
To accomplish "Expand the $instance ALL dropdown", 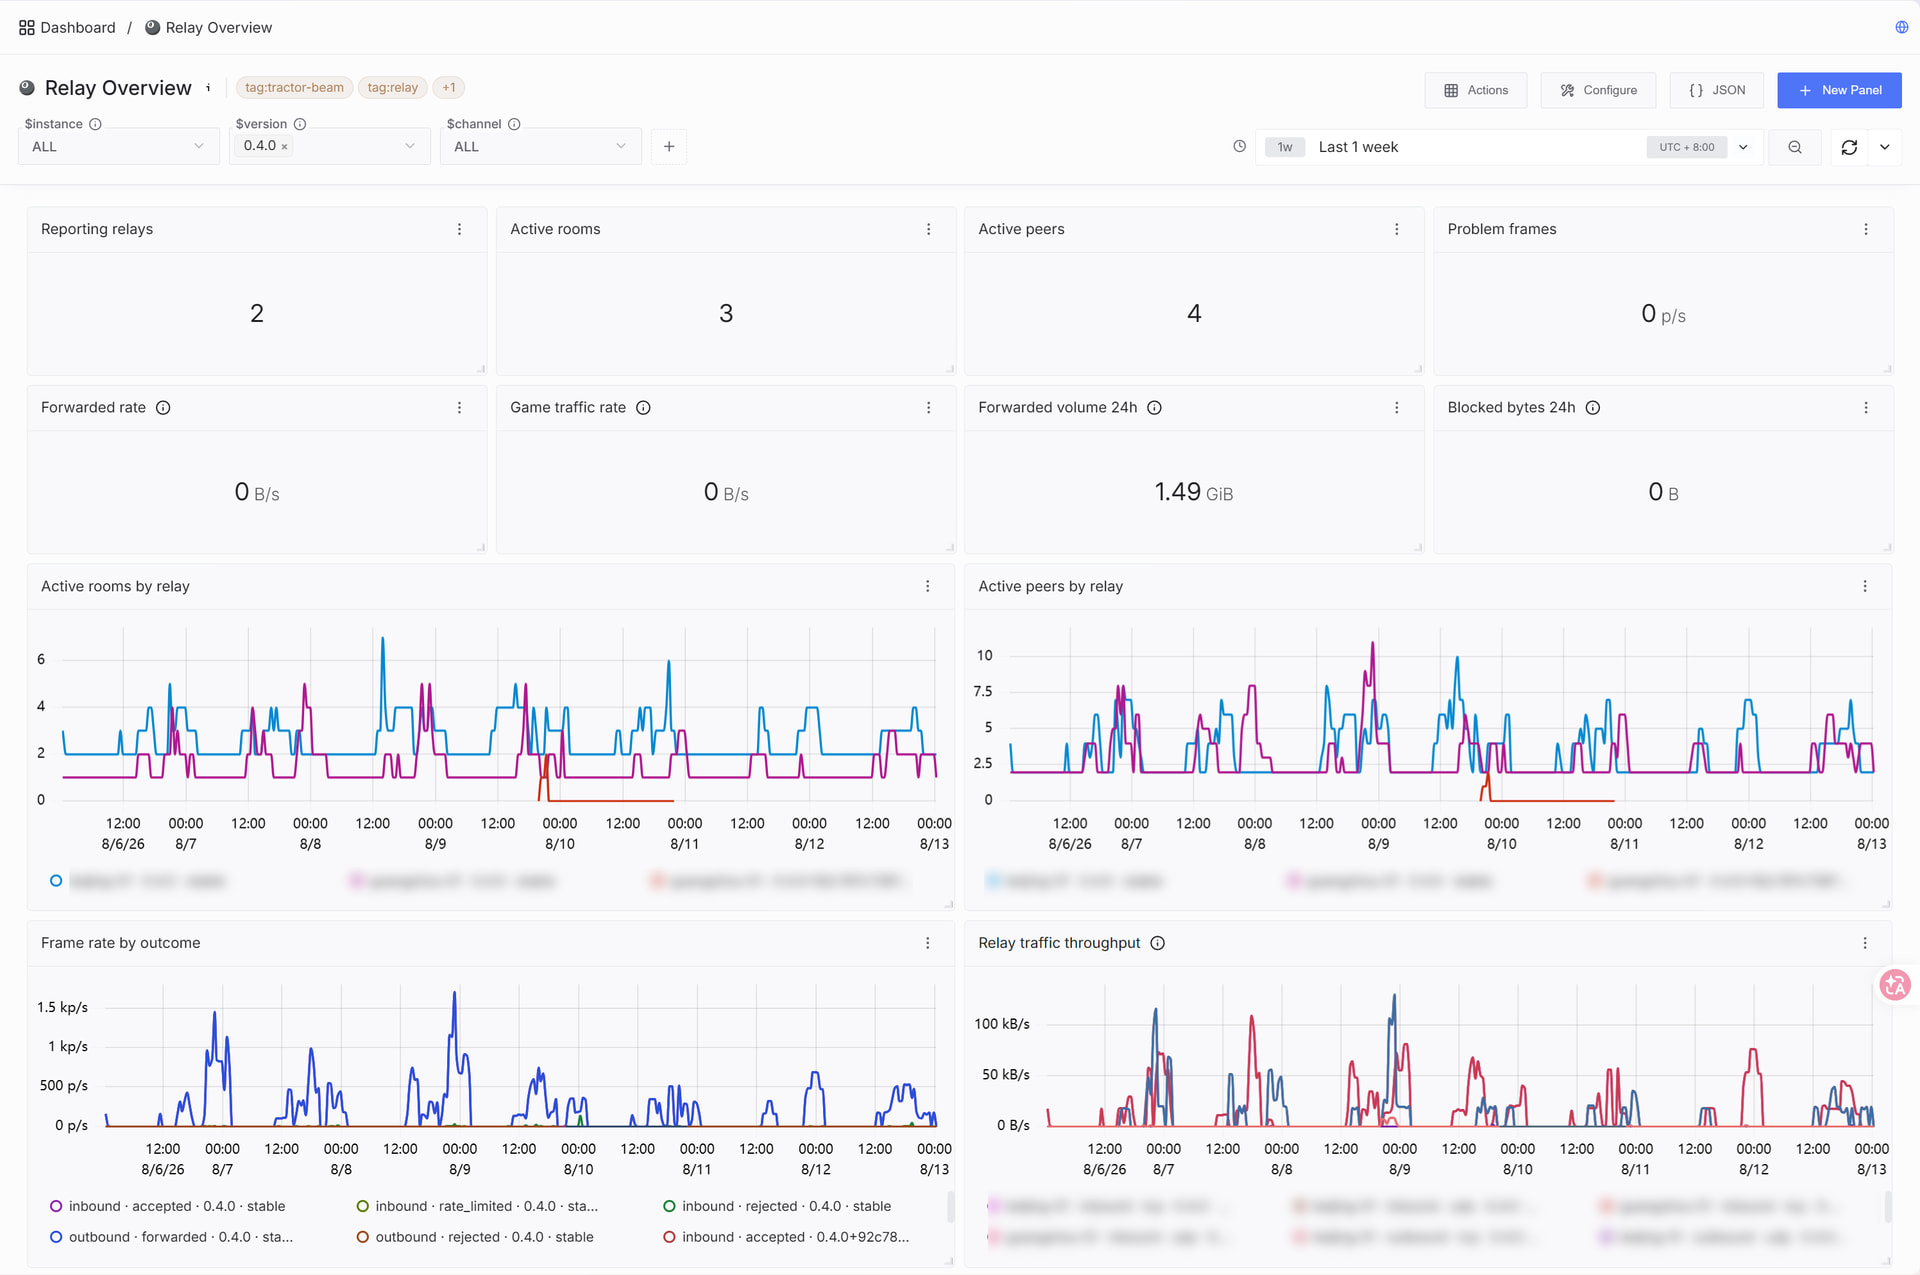I will point(119,147).
